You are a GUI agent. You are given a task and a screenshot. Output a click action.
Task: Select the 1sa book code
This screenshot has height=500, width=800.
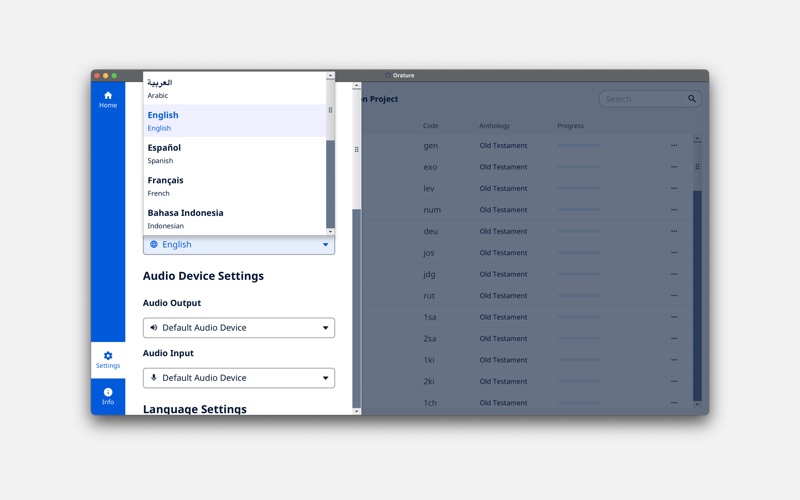[x=430, y=317]
